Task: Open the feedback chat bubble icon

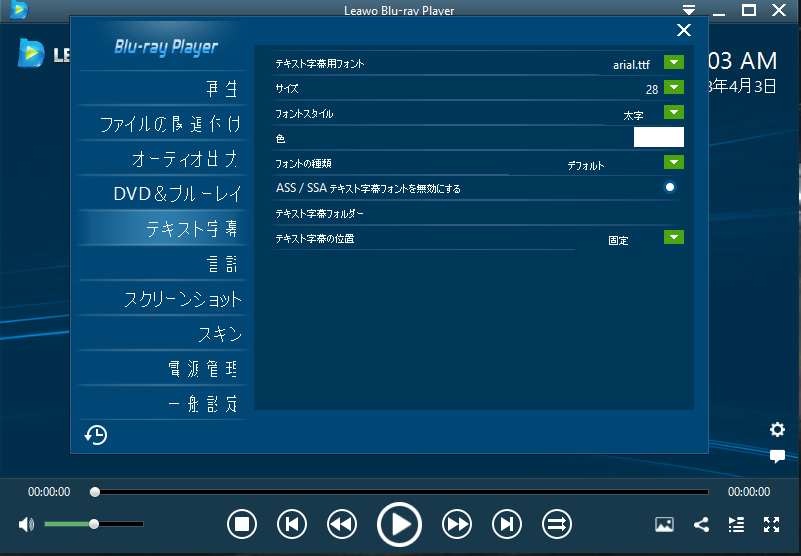Action: tap(777, 456)
